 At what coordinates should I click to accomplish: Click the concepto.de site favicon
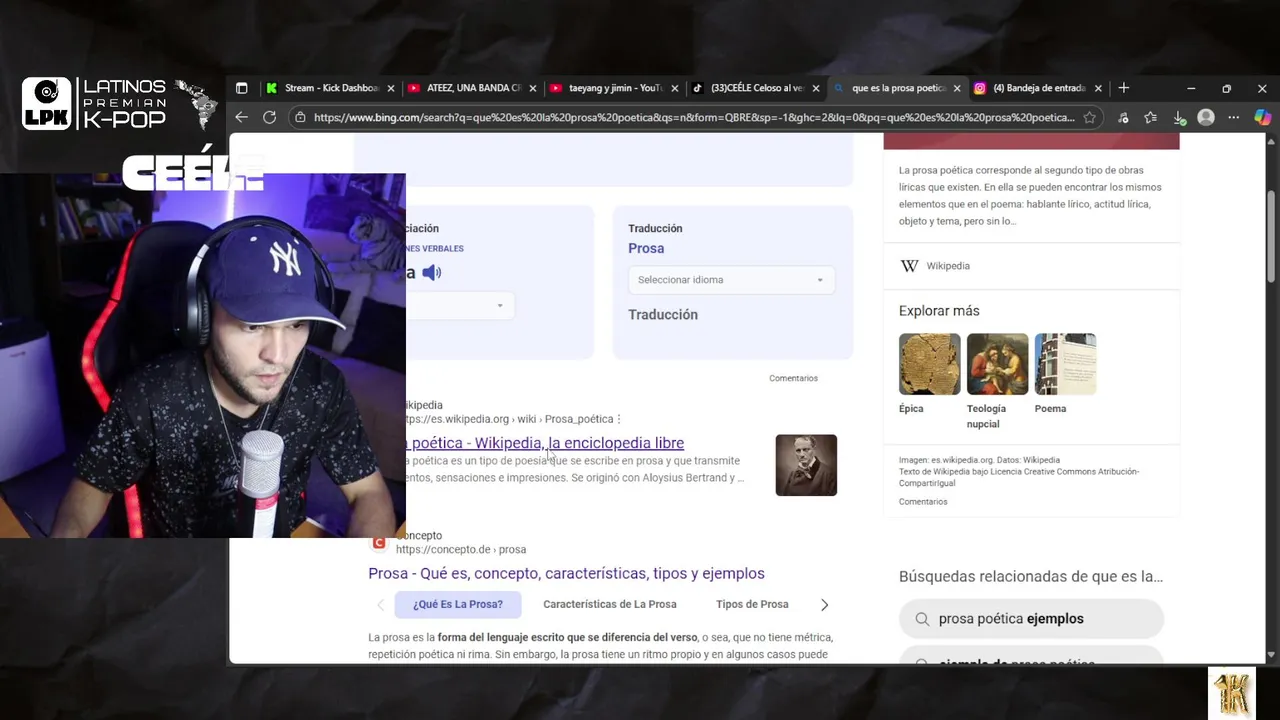379,543
